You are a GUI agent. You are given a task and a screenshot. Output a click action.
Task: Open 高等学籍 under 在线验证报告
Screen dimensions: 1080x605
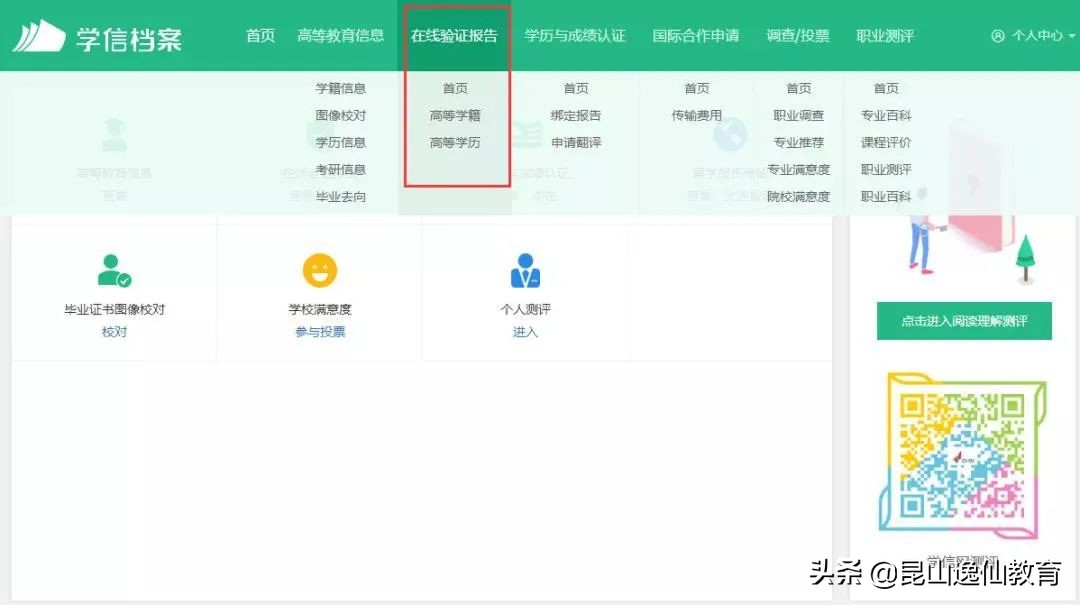pos(455,115)
